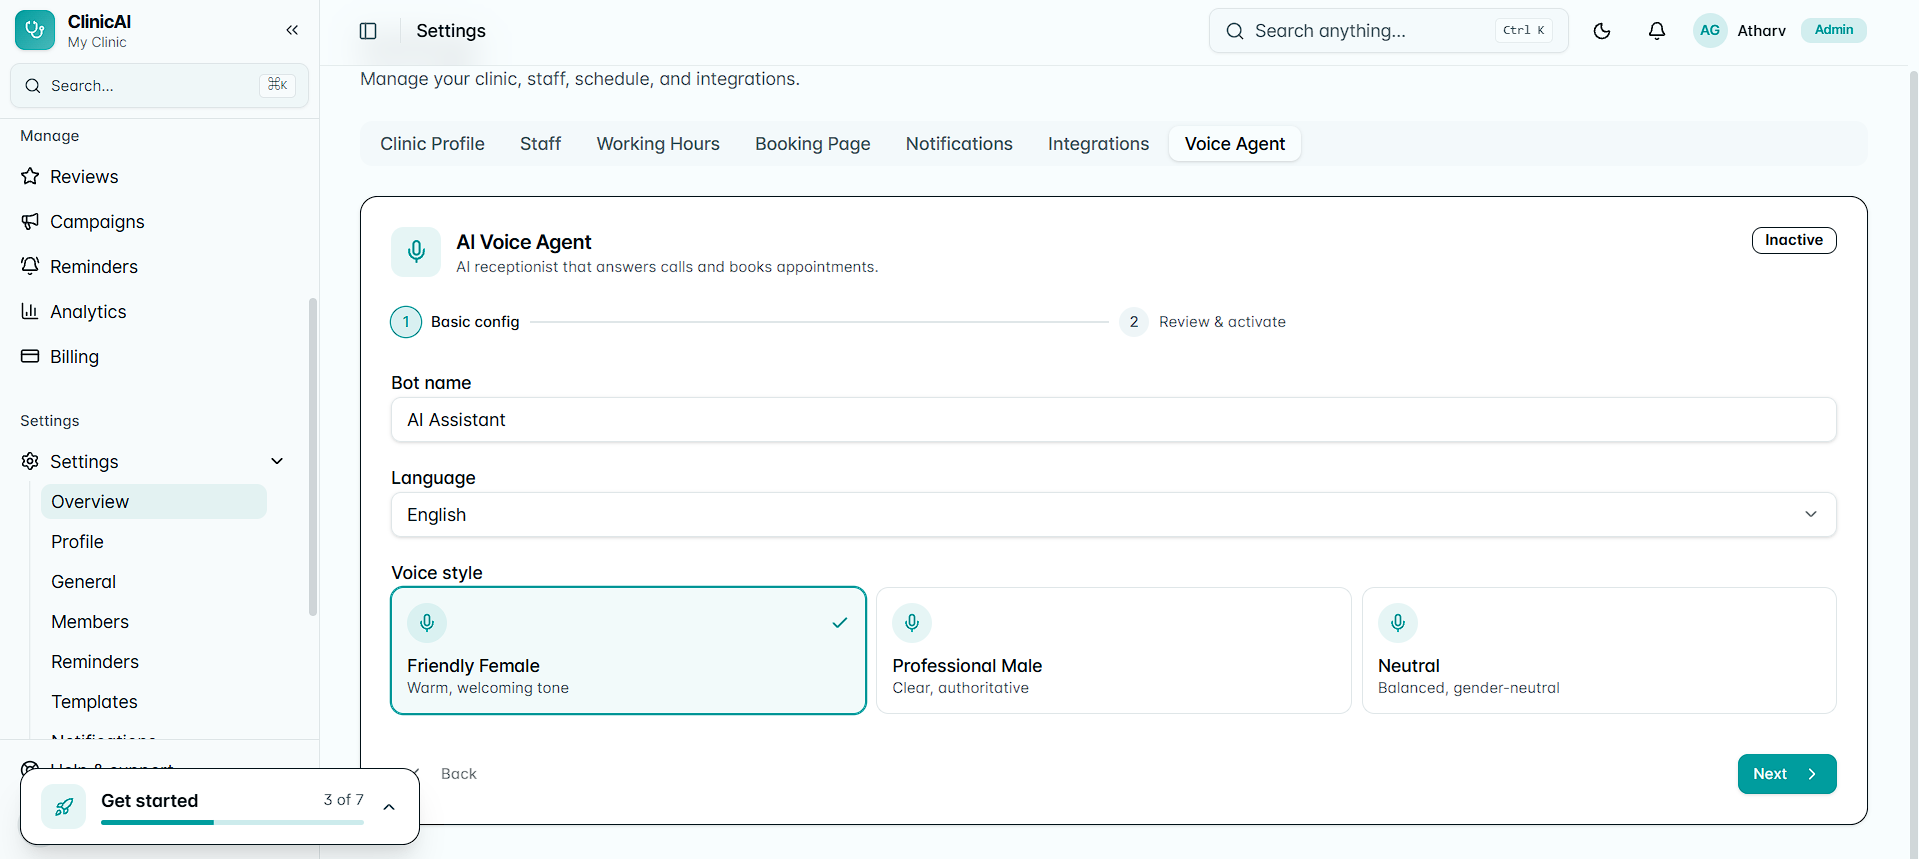
Task: Select the Neutral voice style
Action: pyautogui.click(x=1599, y=650)
